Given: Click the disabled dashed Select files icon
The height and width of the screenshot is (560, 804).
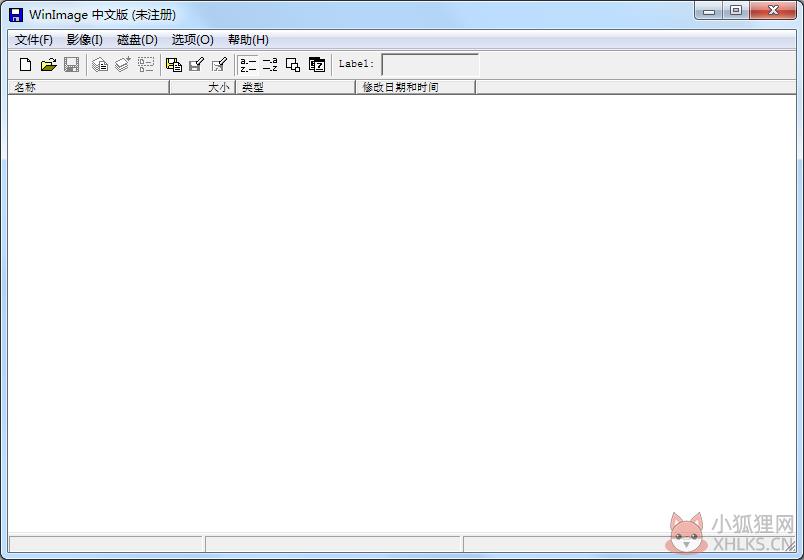Looking at the screenshot, I should pos(146,65).
